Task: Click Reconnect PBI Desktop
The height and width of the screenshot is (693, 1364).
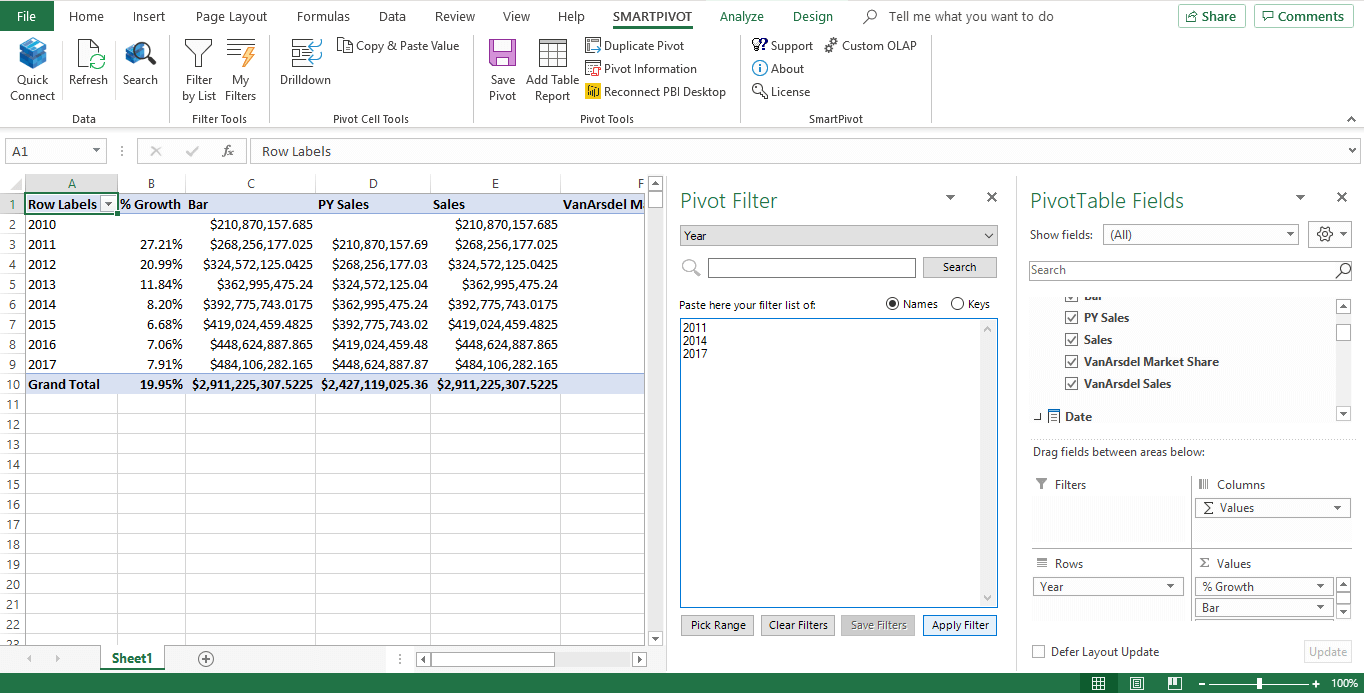Action: coord(656,92)
